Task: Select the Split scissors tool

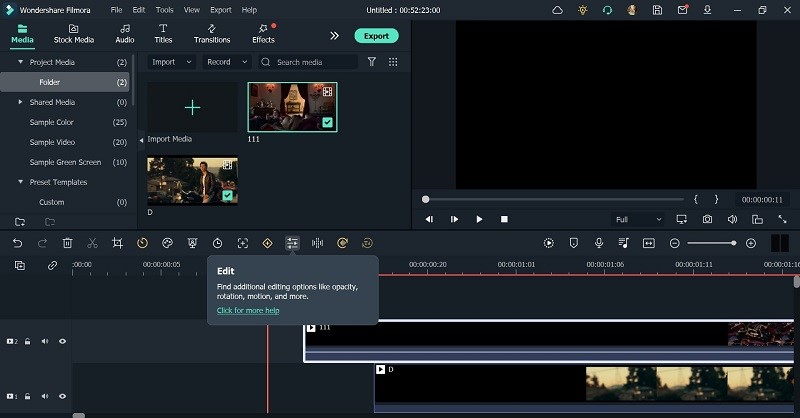Action: click(x=92, y=243)
